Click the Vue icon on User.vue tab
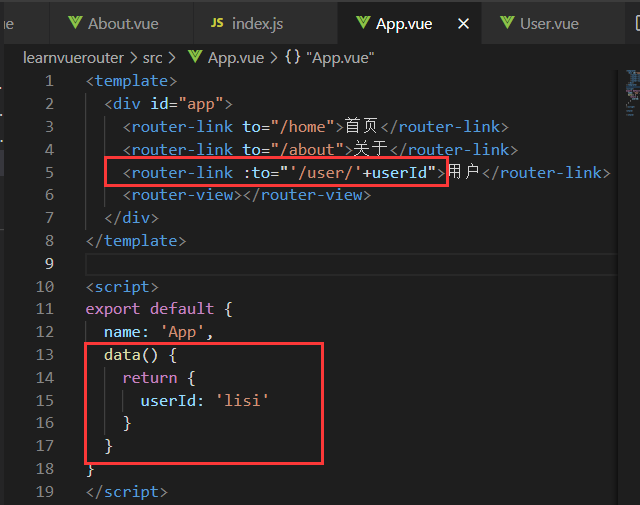The width and height of the screenshot is (640, 505). (507, 22)
